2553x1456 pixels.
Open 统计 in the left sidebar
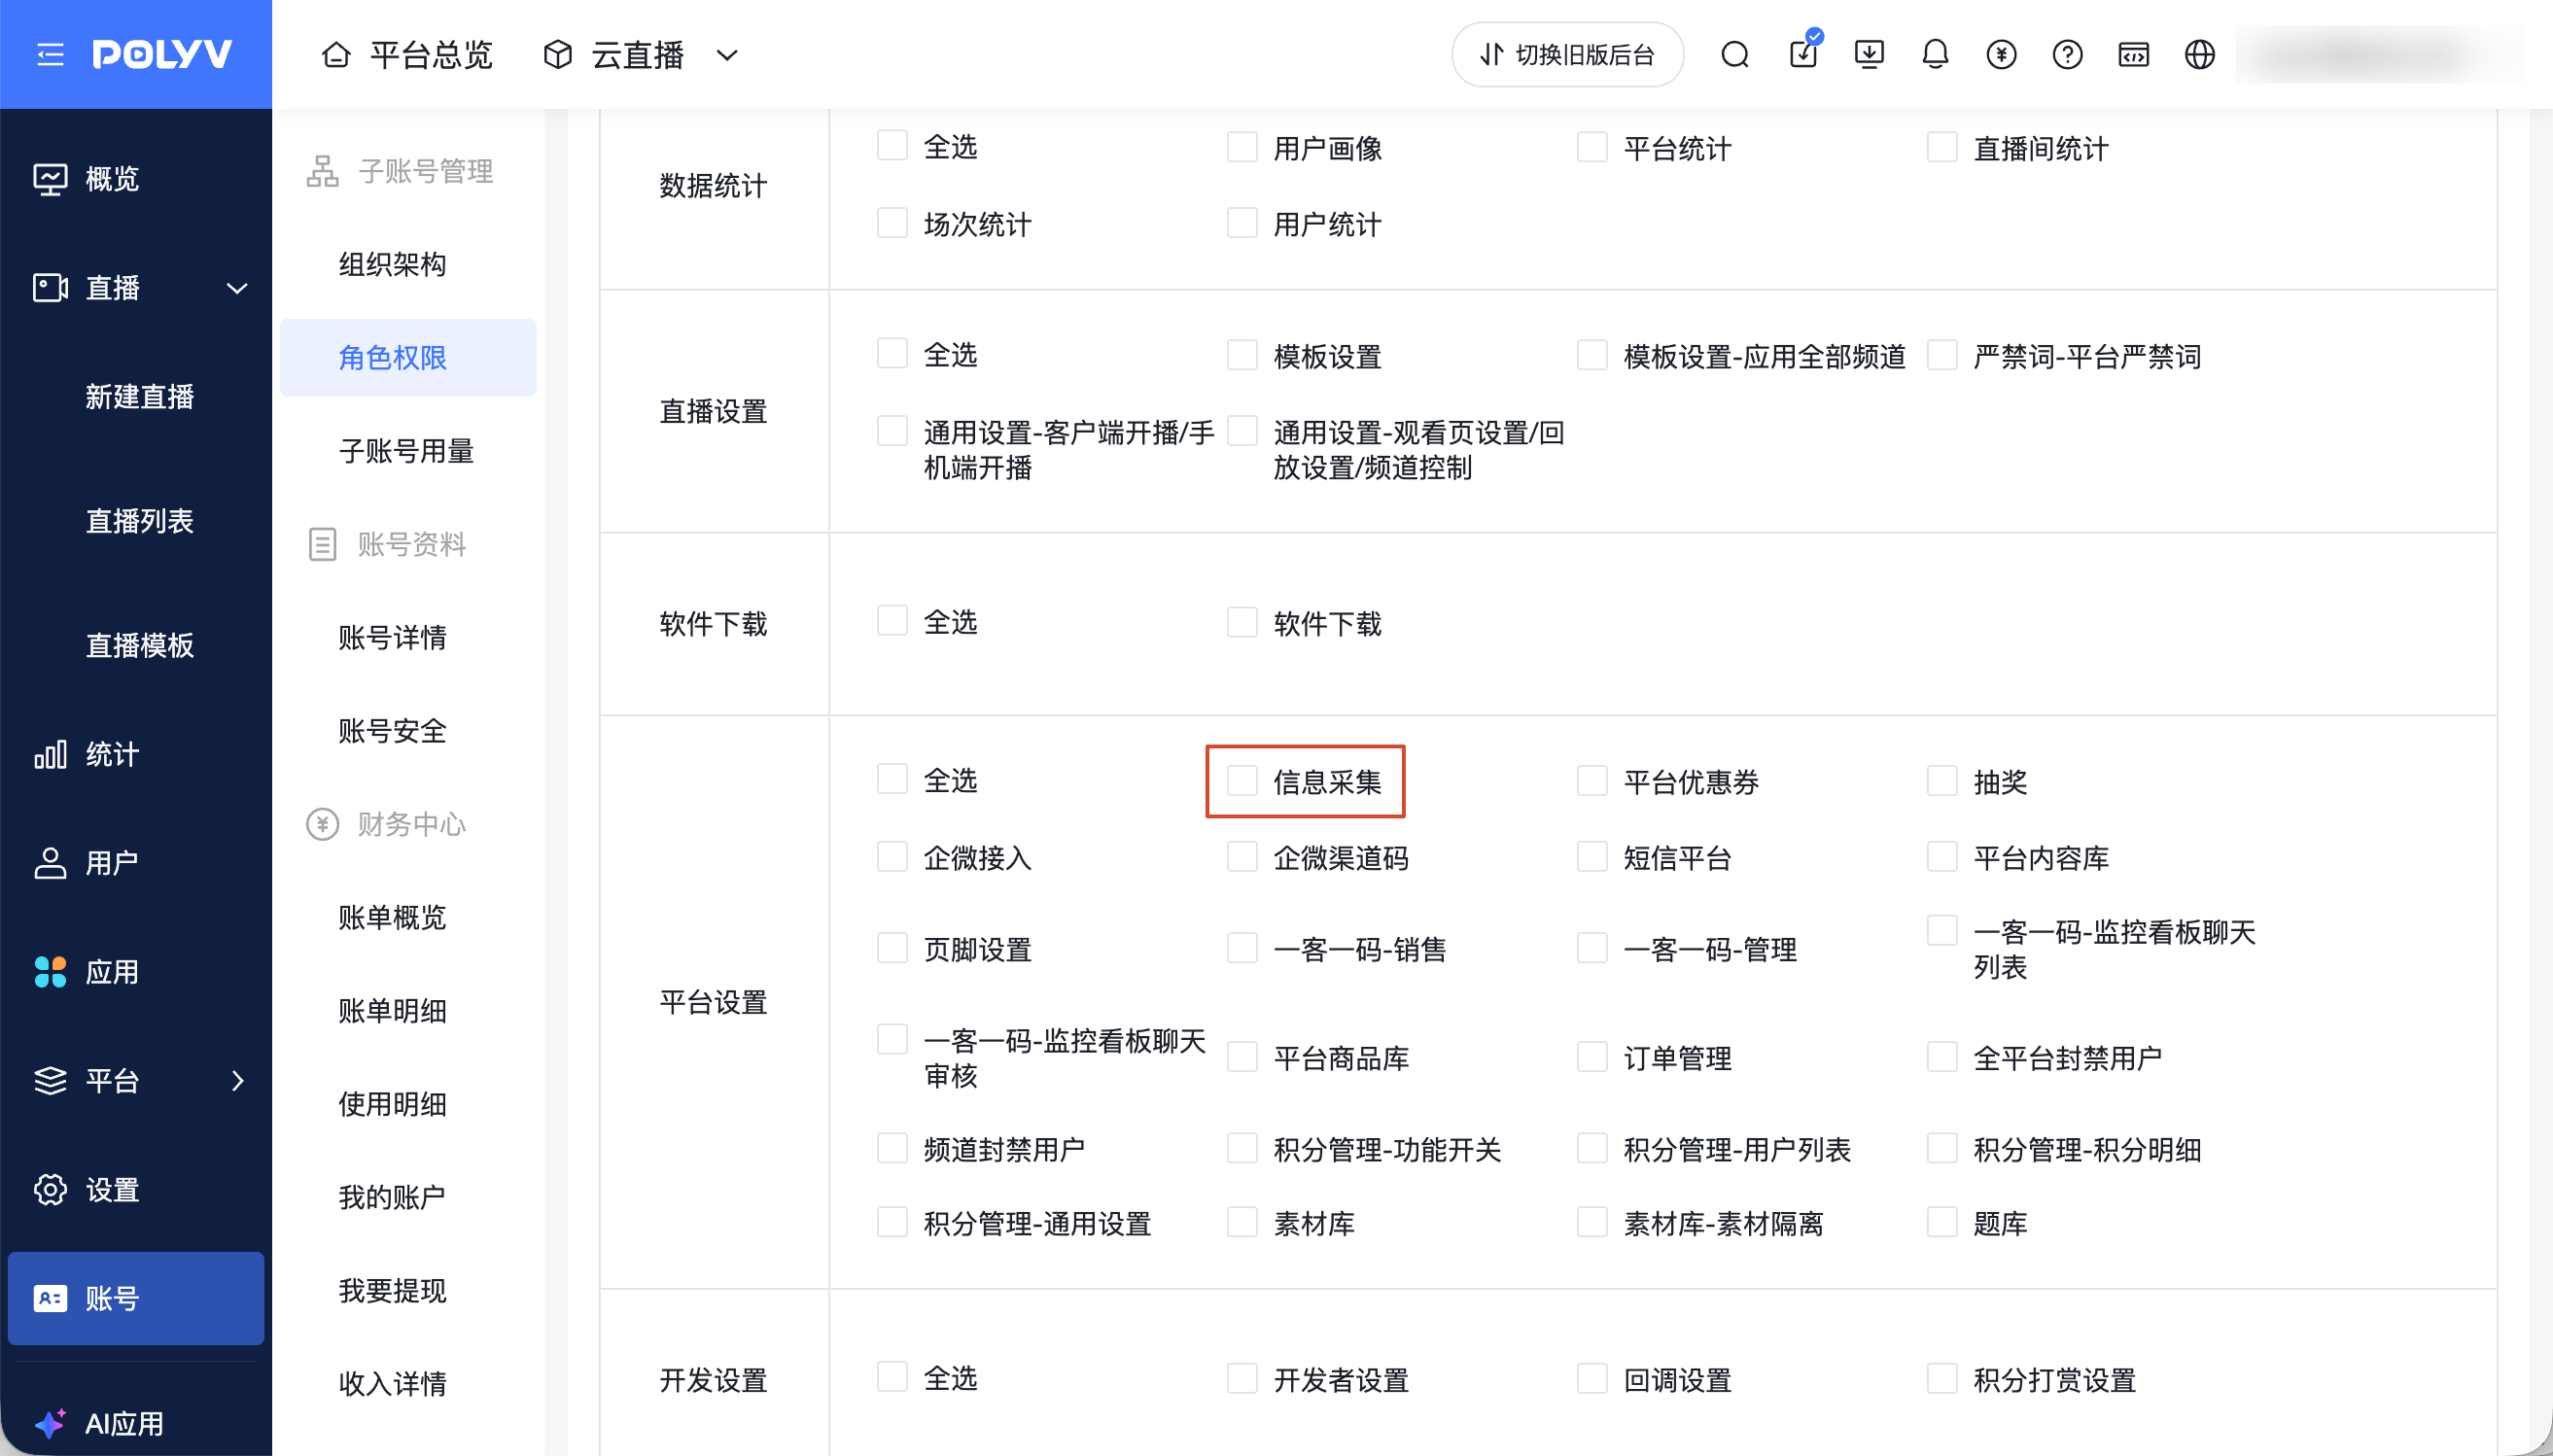pyautogui.click(x=136, y=754)
